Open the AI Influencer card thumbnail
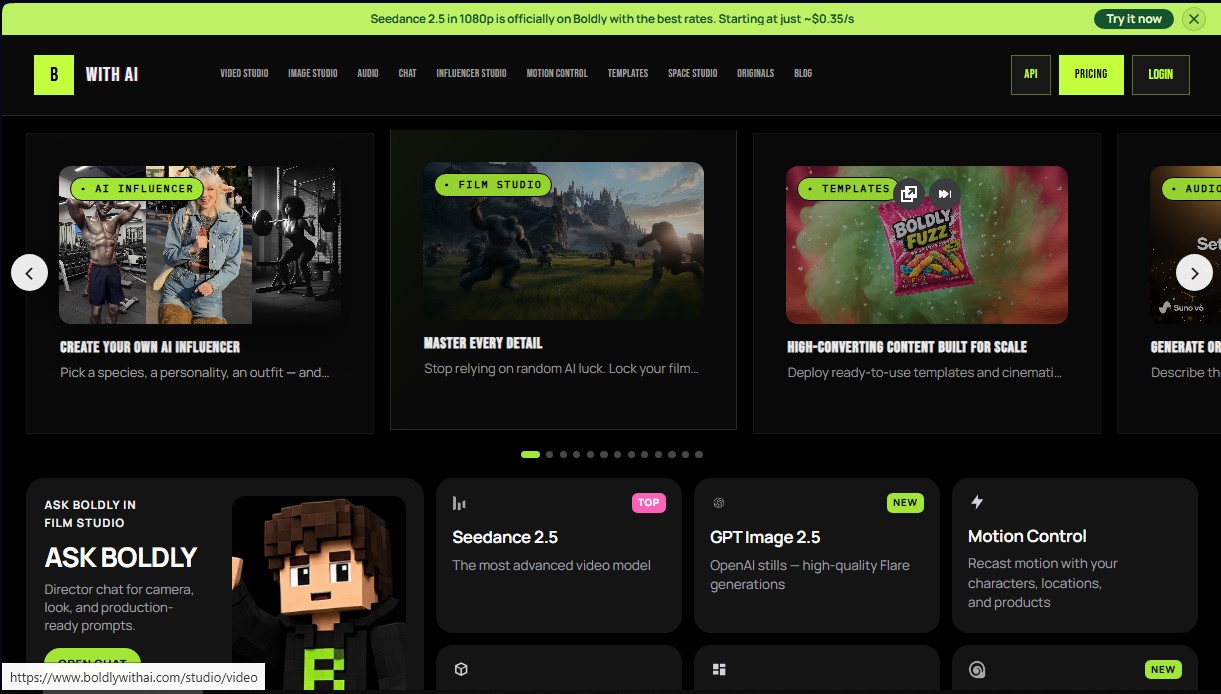This screenshot has height=694, width=1221. 200,245
